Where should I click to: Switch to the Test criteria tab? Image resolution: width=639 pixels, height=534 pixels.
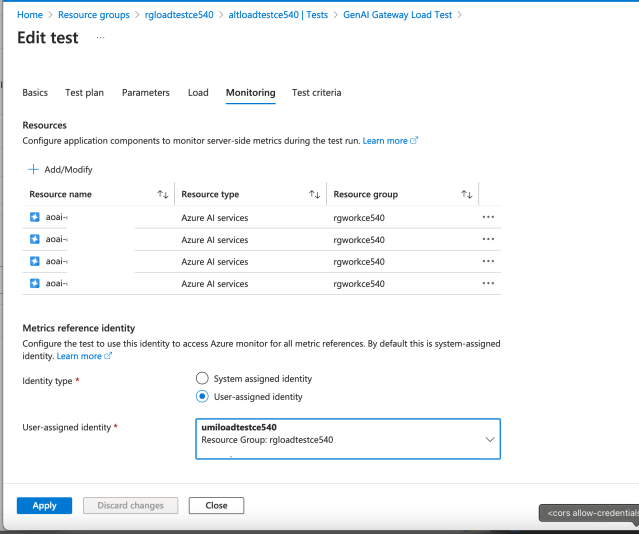point(316,93)
